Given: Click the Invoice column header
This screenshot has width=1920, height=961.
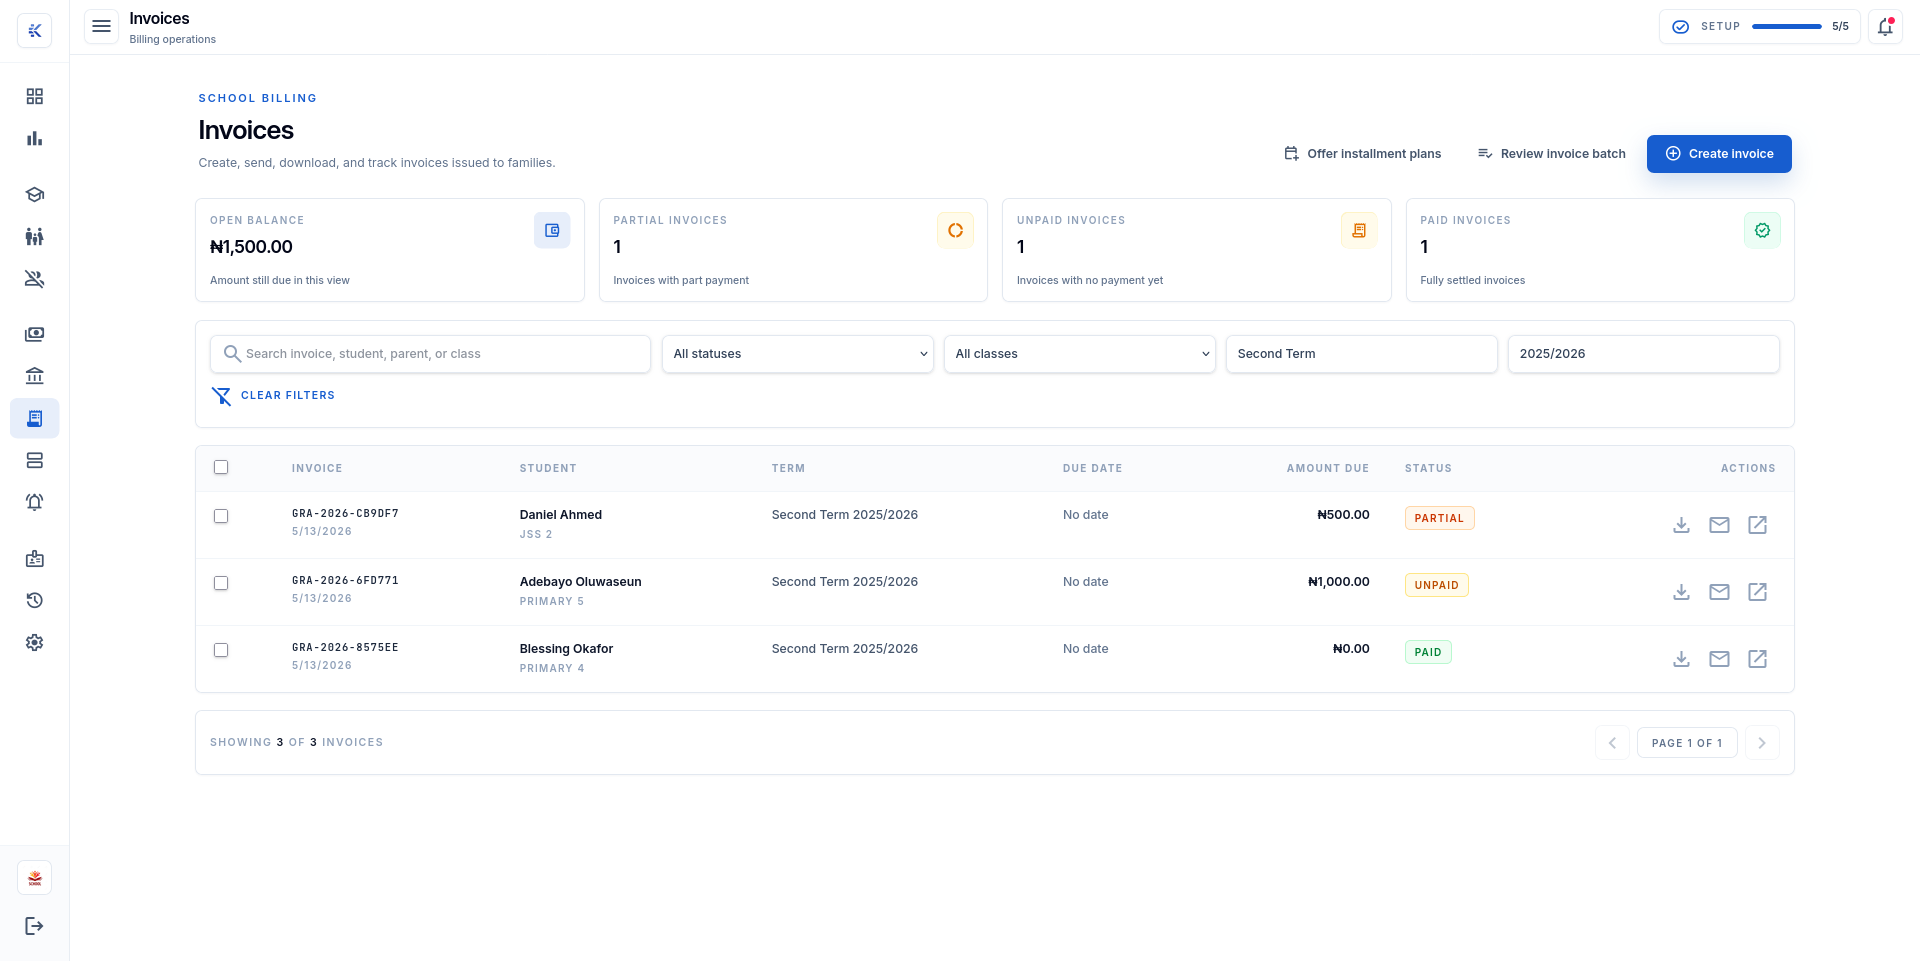Looking at the screenshot, I should coord(317,468).
